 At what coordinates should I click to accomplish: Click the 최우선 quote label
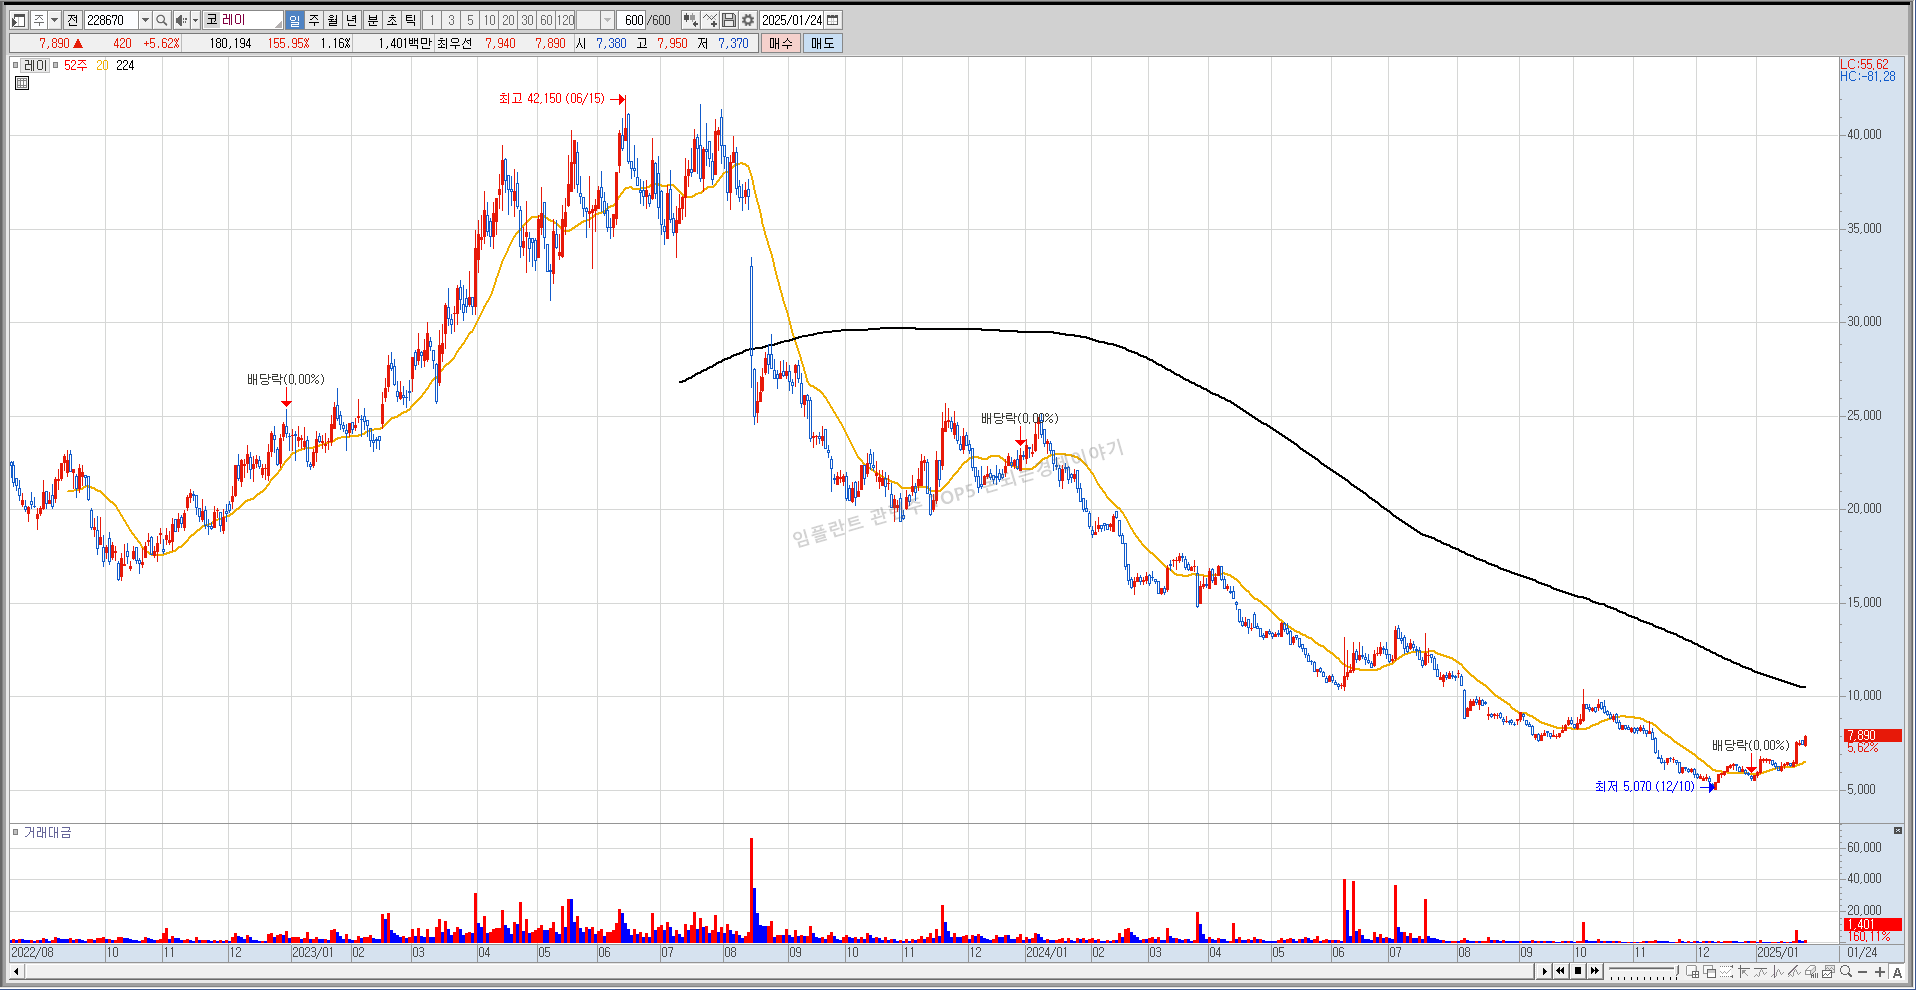pyautogui.click(x=454, y=43)
